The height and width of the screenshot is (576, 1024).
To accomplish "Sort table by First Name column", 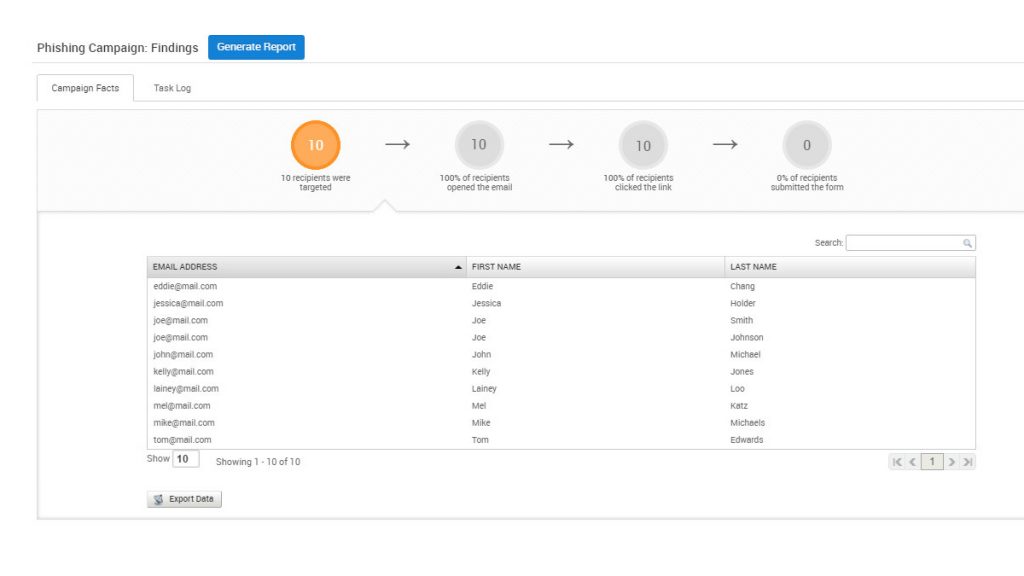I will coord(595,267).
